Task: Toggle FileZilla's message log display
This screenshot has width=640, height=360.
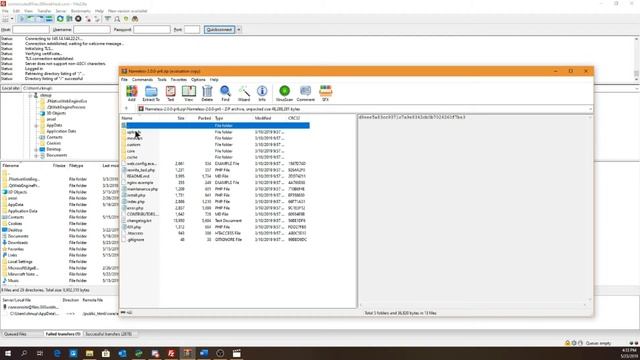Action: (22, 19)
